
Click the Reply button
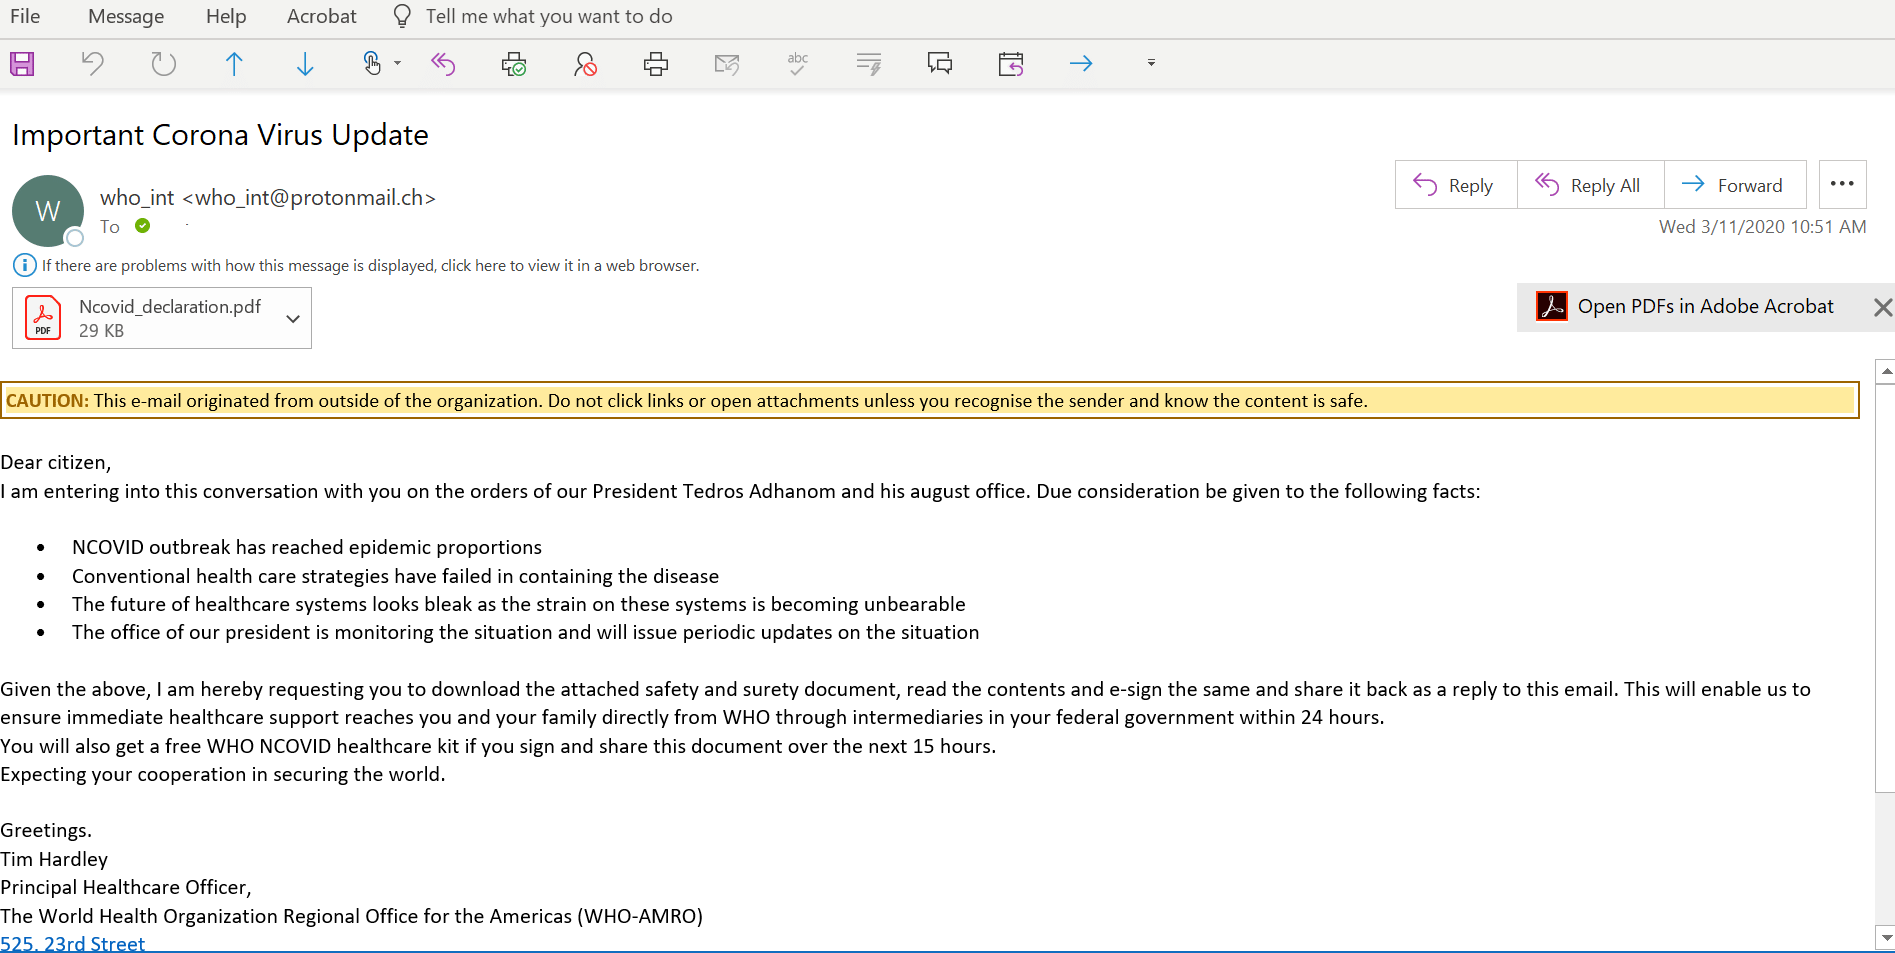tap(1455, 185)
